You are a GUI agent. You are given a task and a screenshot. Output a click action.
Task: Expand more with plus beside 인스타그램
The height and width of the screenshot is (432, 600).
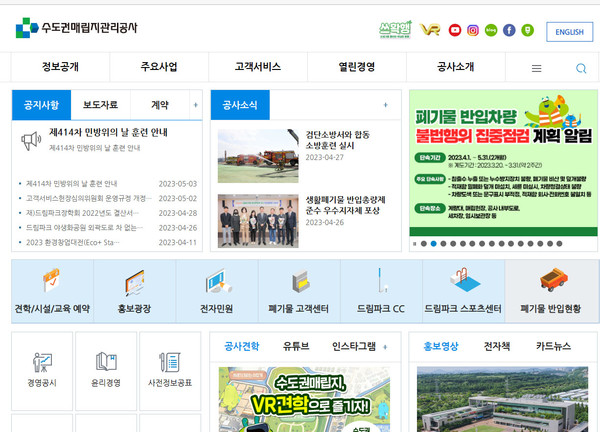point(385,347)
